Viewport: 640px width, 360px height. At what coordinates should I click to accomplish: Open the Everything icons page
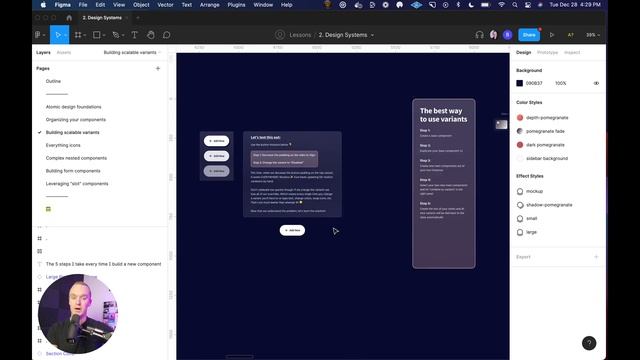point(63,145)
